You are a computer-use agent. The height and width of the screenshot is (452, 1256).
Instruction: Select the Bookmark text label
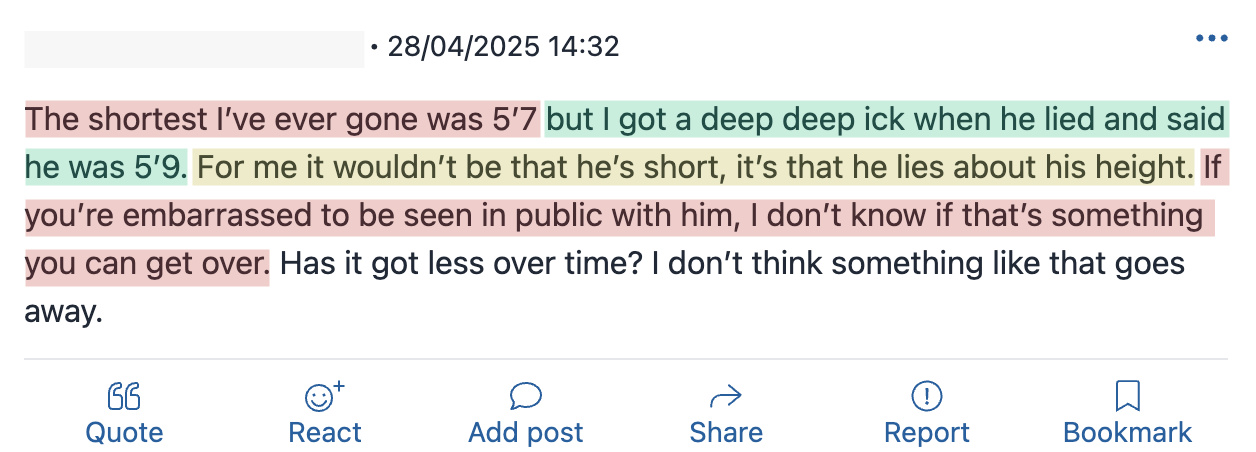point(1128,432)
